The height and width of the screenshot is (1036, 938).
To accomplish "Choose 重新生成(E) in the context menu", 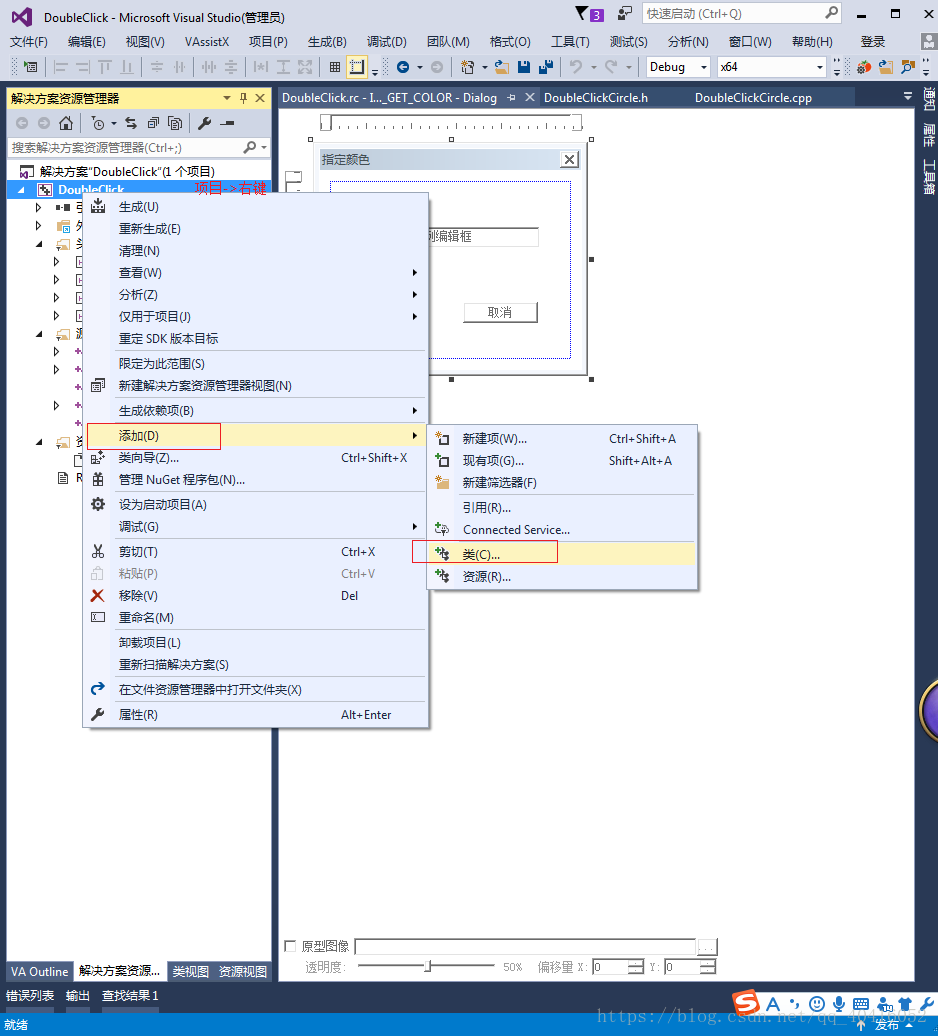I will click(x=256, y=229).
